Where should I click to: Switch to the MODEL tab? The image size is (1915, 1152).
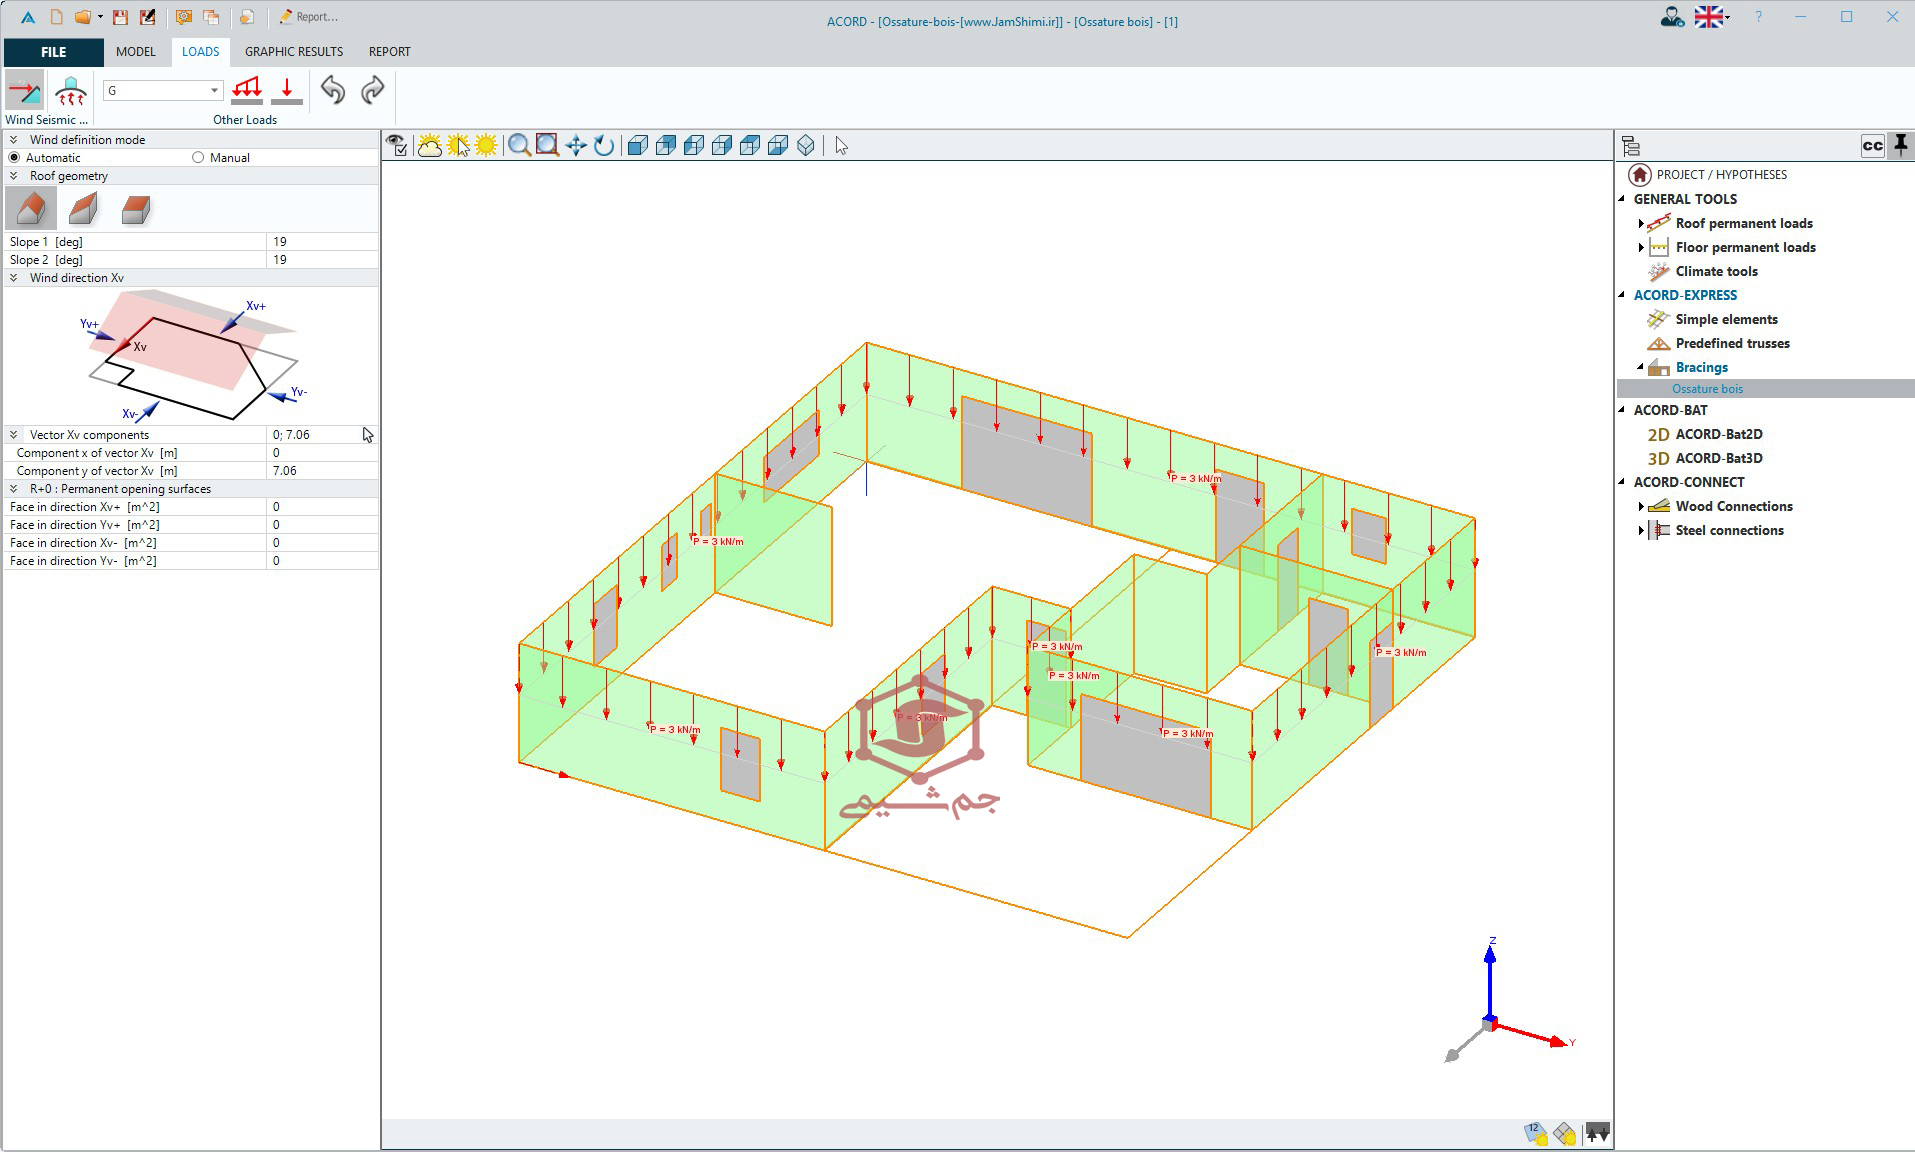136,52
